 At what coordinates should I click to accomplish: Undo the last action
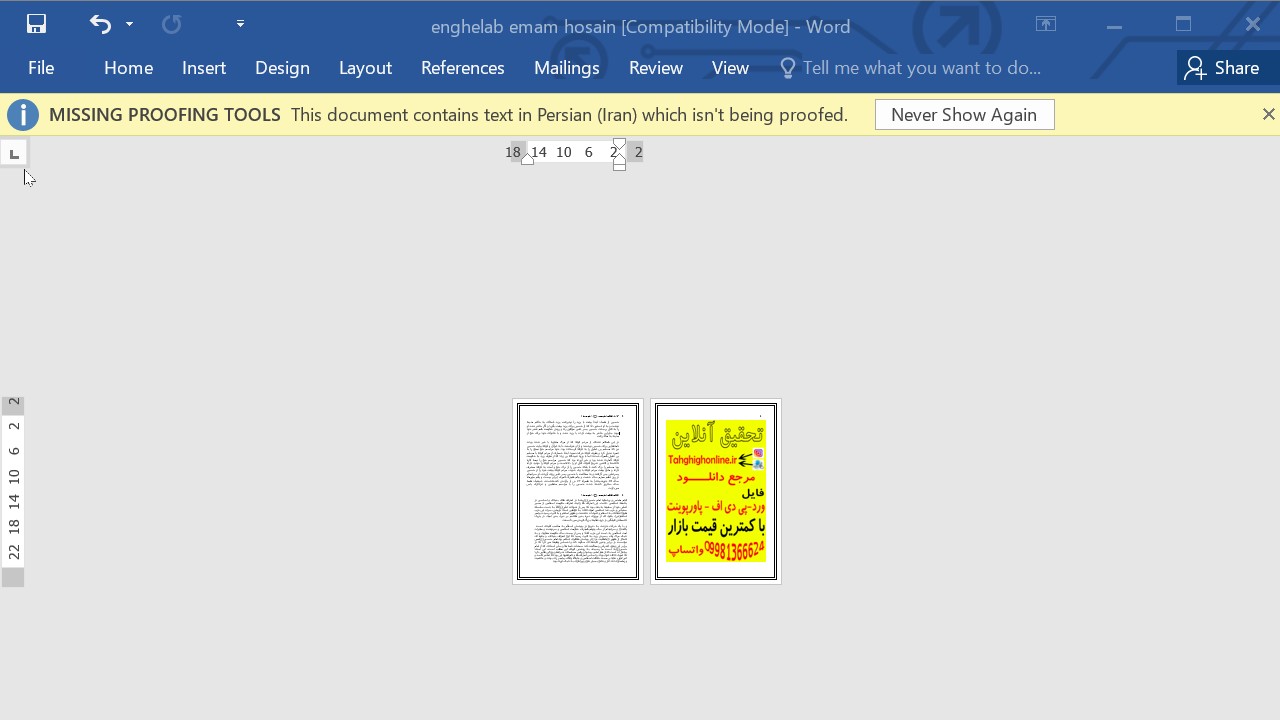(x=100, y=24)
